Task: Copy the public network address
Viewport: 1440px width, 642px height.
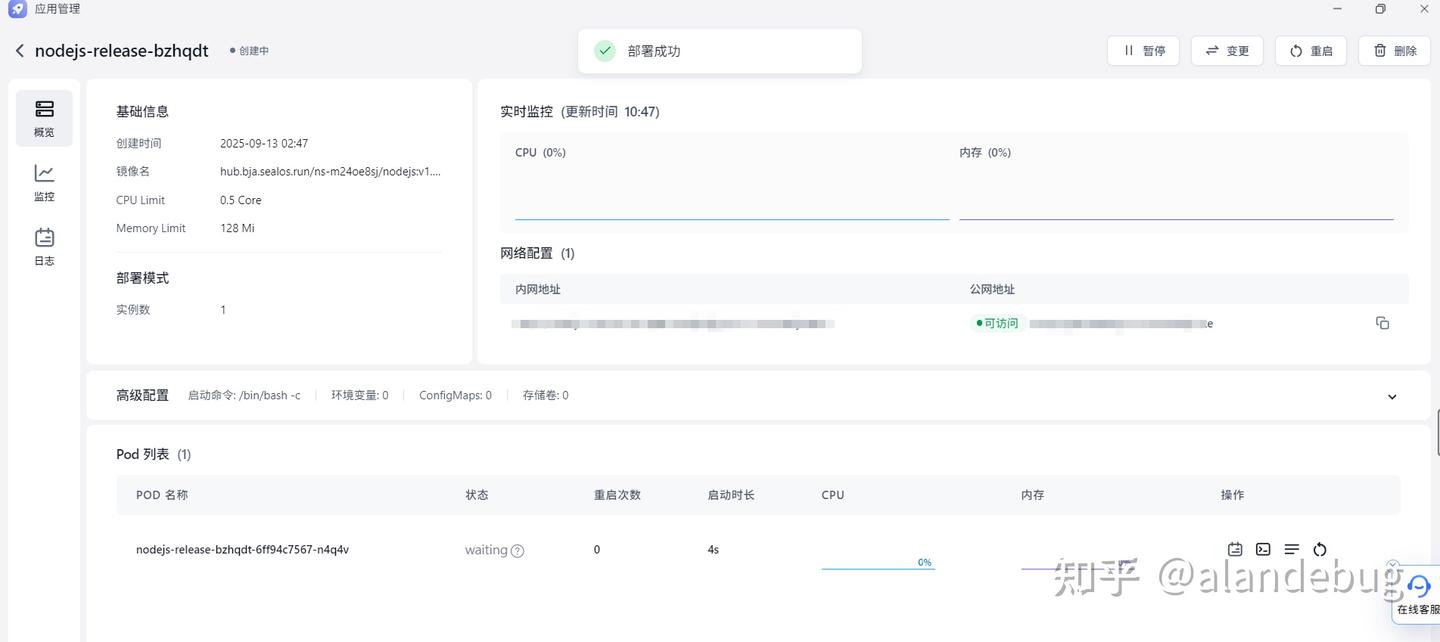Action: (1382, 323)
